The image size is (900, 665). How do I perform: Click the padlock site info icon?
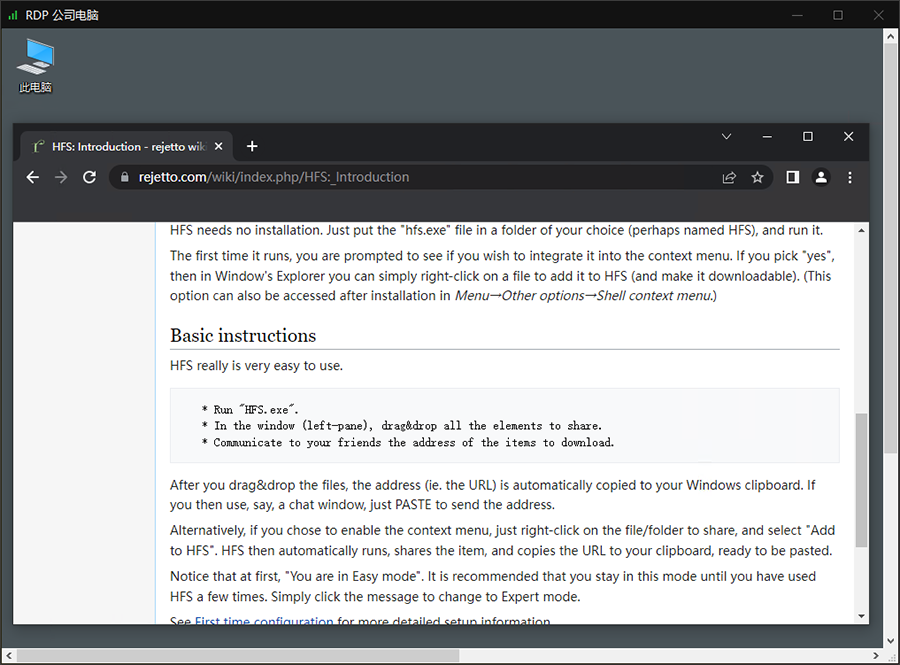click(x=125, y=177)
